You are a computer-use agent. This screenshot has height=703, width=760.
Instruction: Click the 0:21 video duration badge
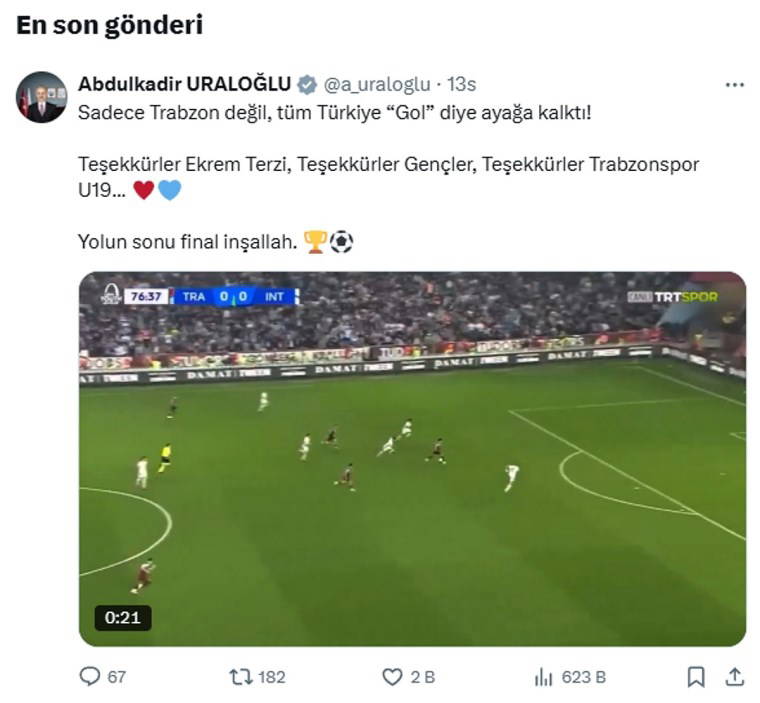123,617
